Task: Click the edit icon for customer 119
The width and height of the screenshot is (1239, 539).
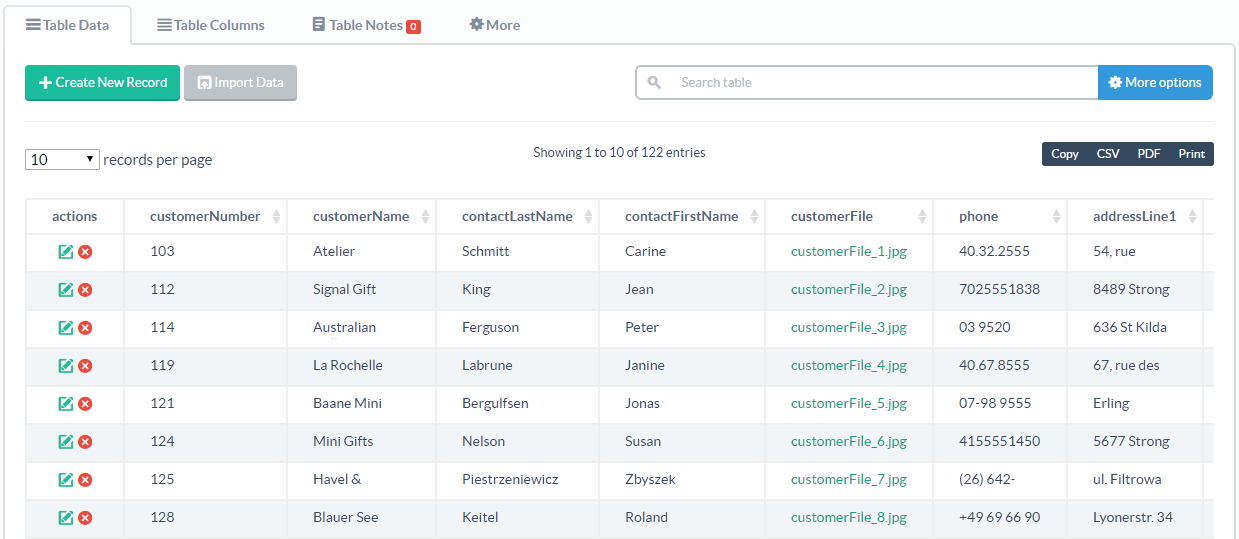Action: [66, 366]
